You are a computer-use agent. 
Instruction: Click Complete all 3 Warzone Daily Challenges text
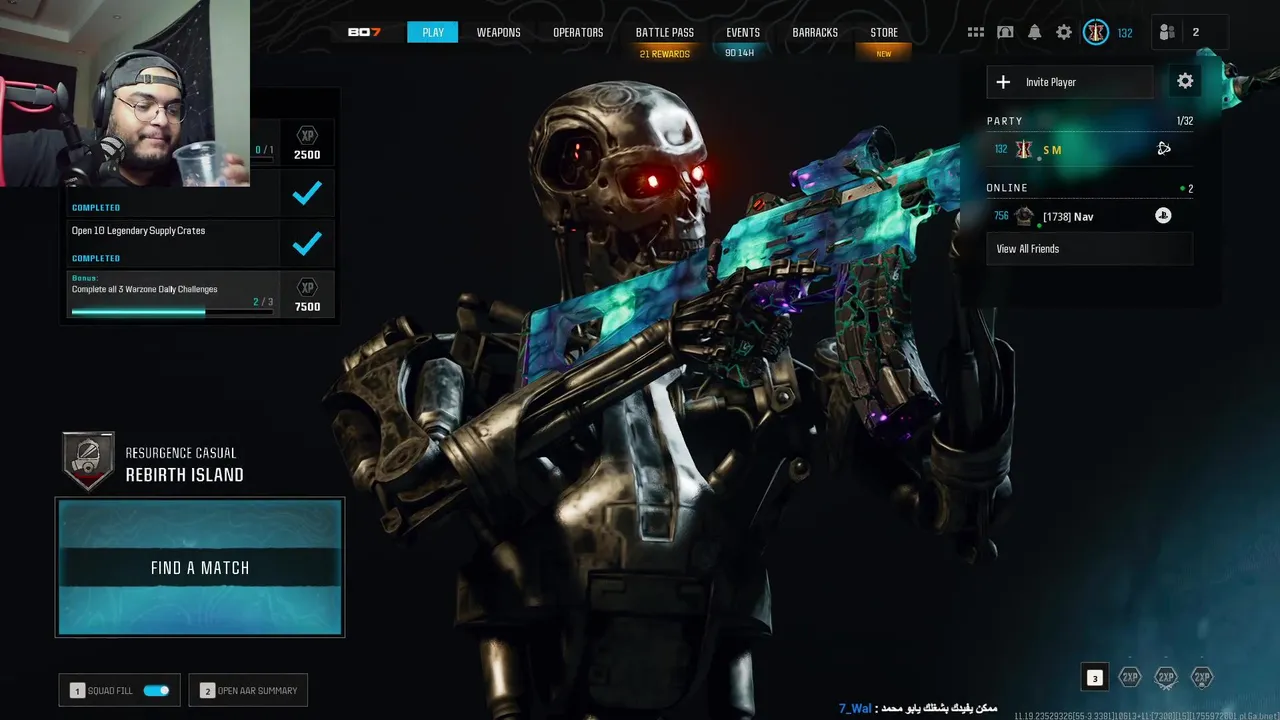click(x=144, y=289)
